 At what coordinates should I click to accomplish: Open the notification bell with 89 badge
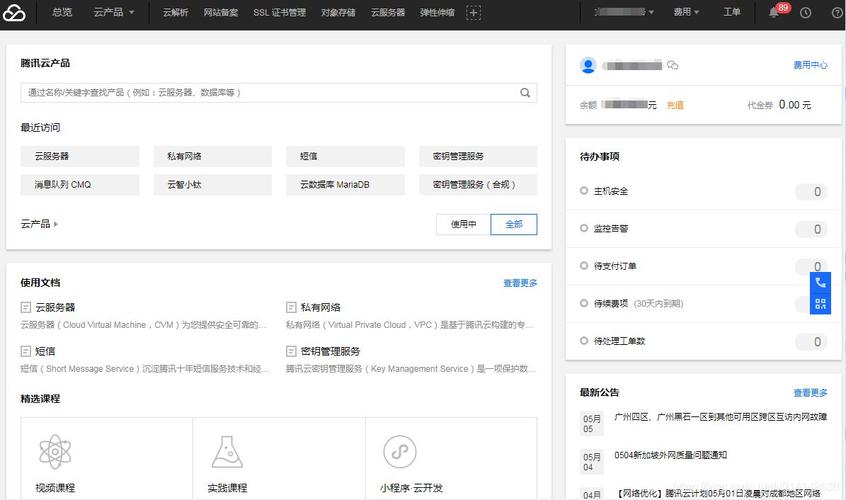tap(774, 12)
